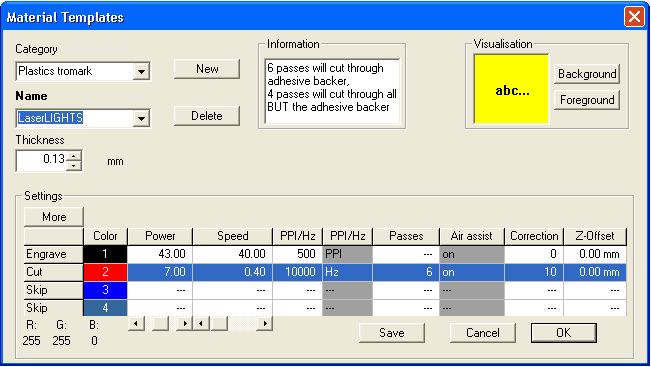Viewport: 651px width, 367px height.
Task: Choose the Foreground color button
Action: coord(587,100)
